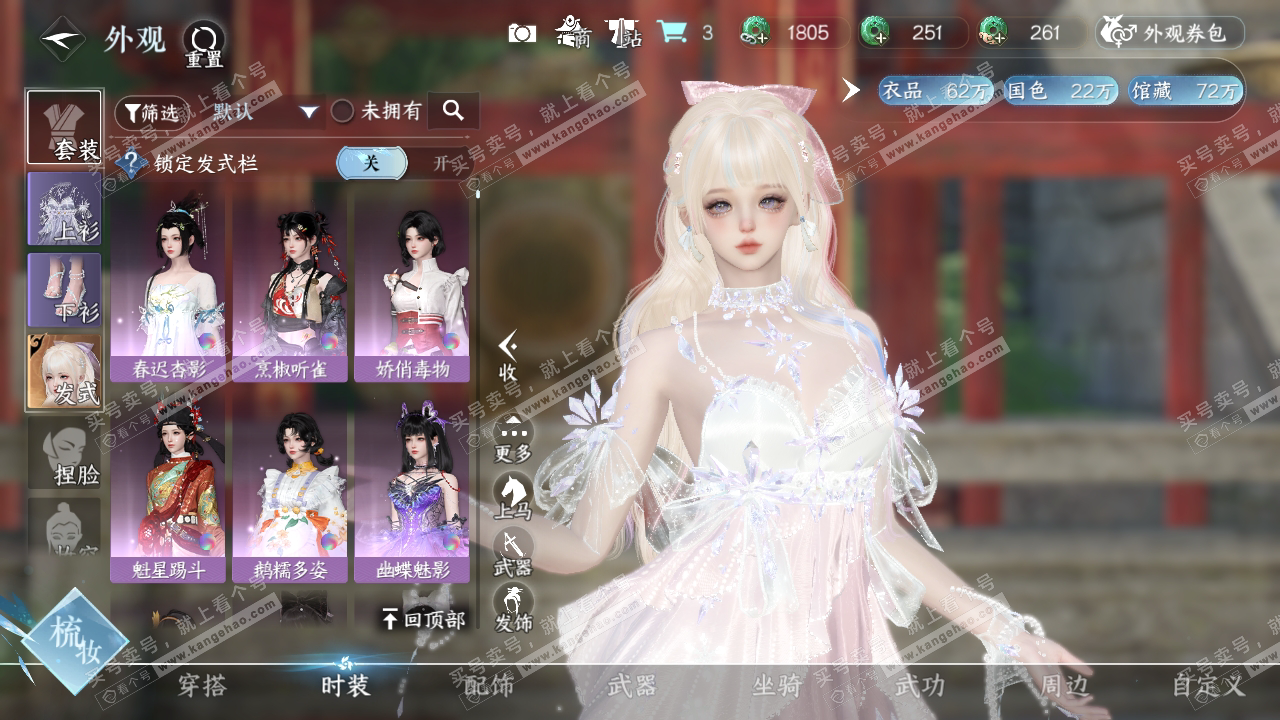Viewport: 1280px width, 720px height.
Task: Add currency next to 1805
Action: click(x=754, y=33)
